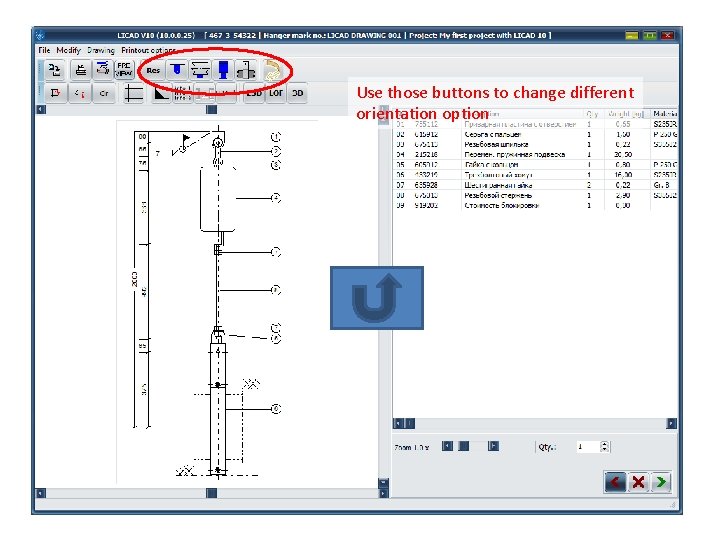Open the Drawing menu
Image resolution: width=720 pixels, height=540 pixels.
point(101,50)
